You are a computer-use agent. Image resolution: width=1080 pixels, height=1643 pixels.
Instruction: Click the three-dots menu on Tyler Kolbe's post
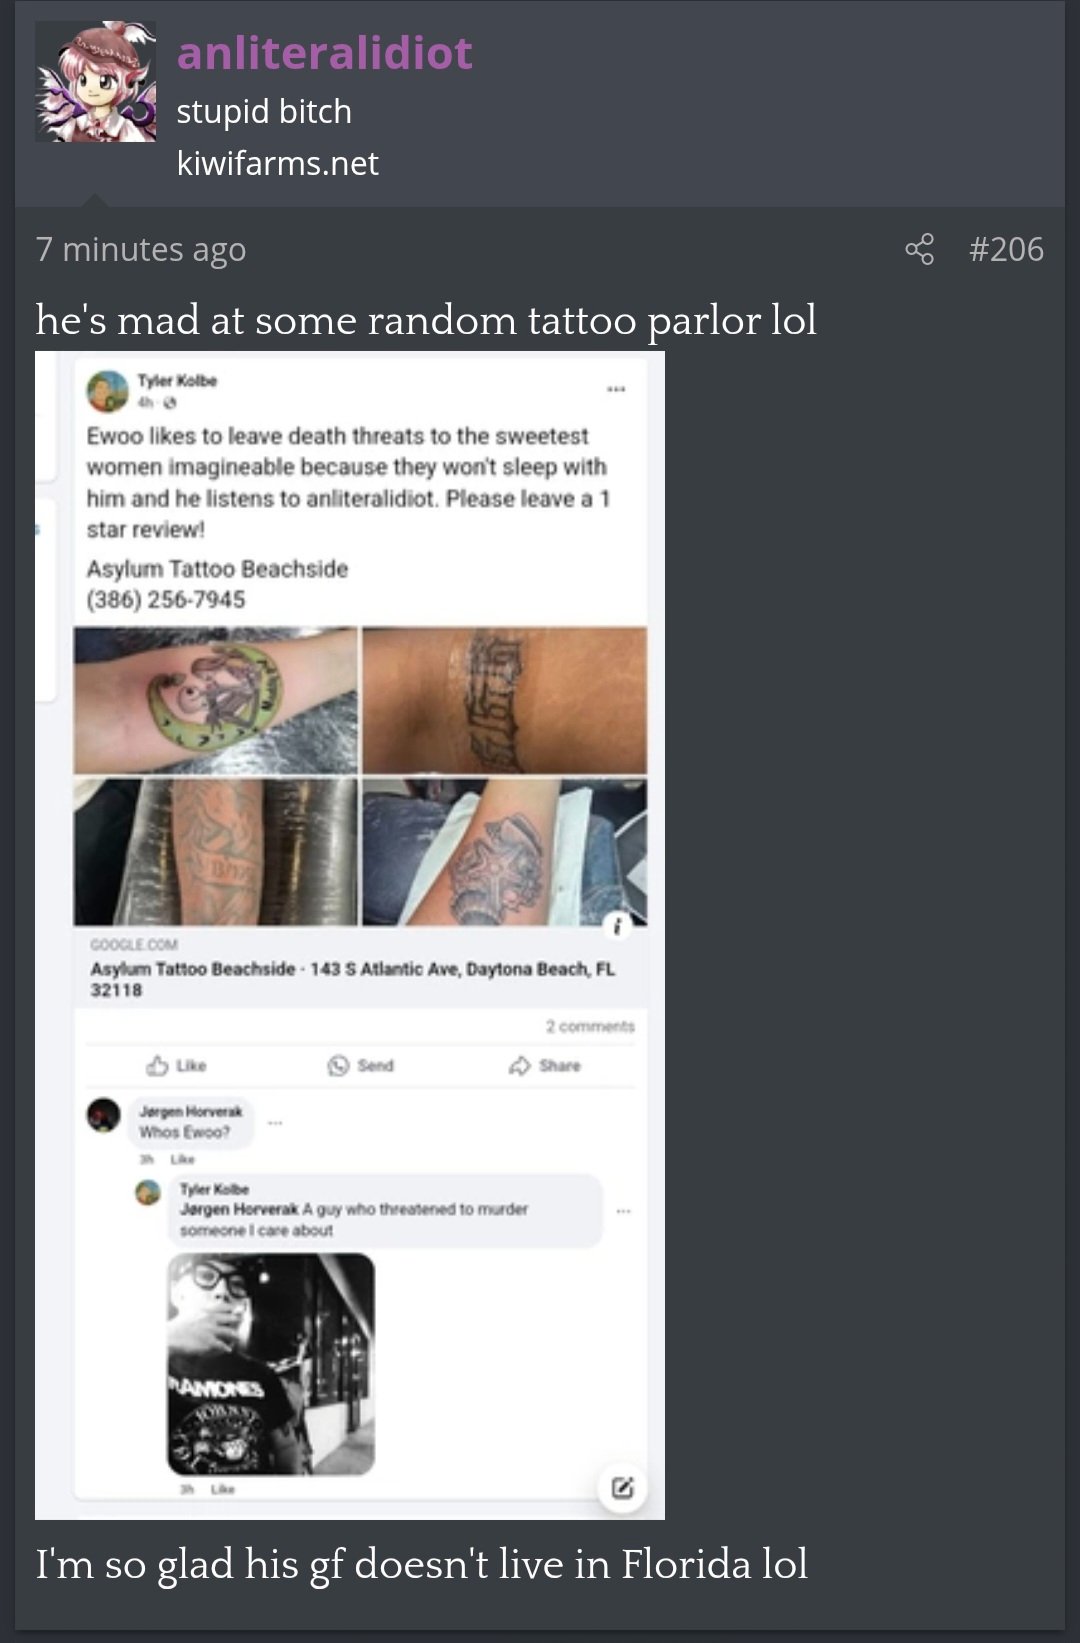[x=616, y=389]
